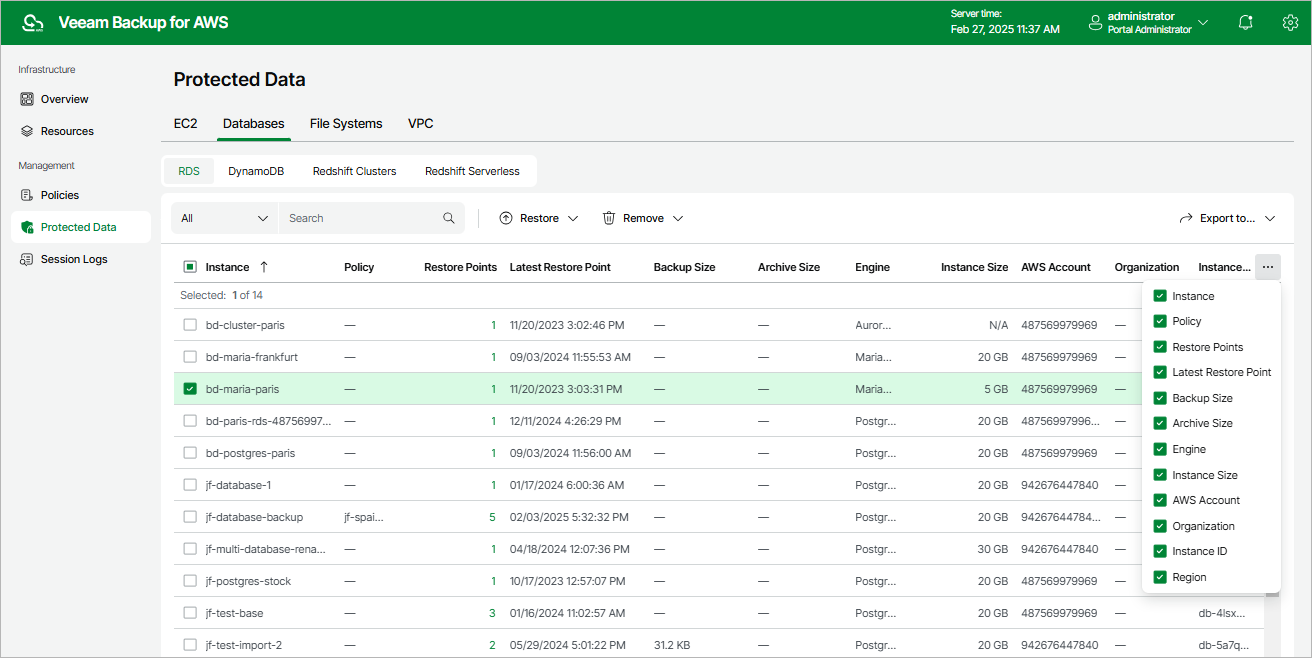Uncheck the bd-maria-paris row checkbox
This screenshot has width=1312, height=658.
point(190,389)
